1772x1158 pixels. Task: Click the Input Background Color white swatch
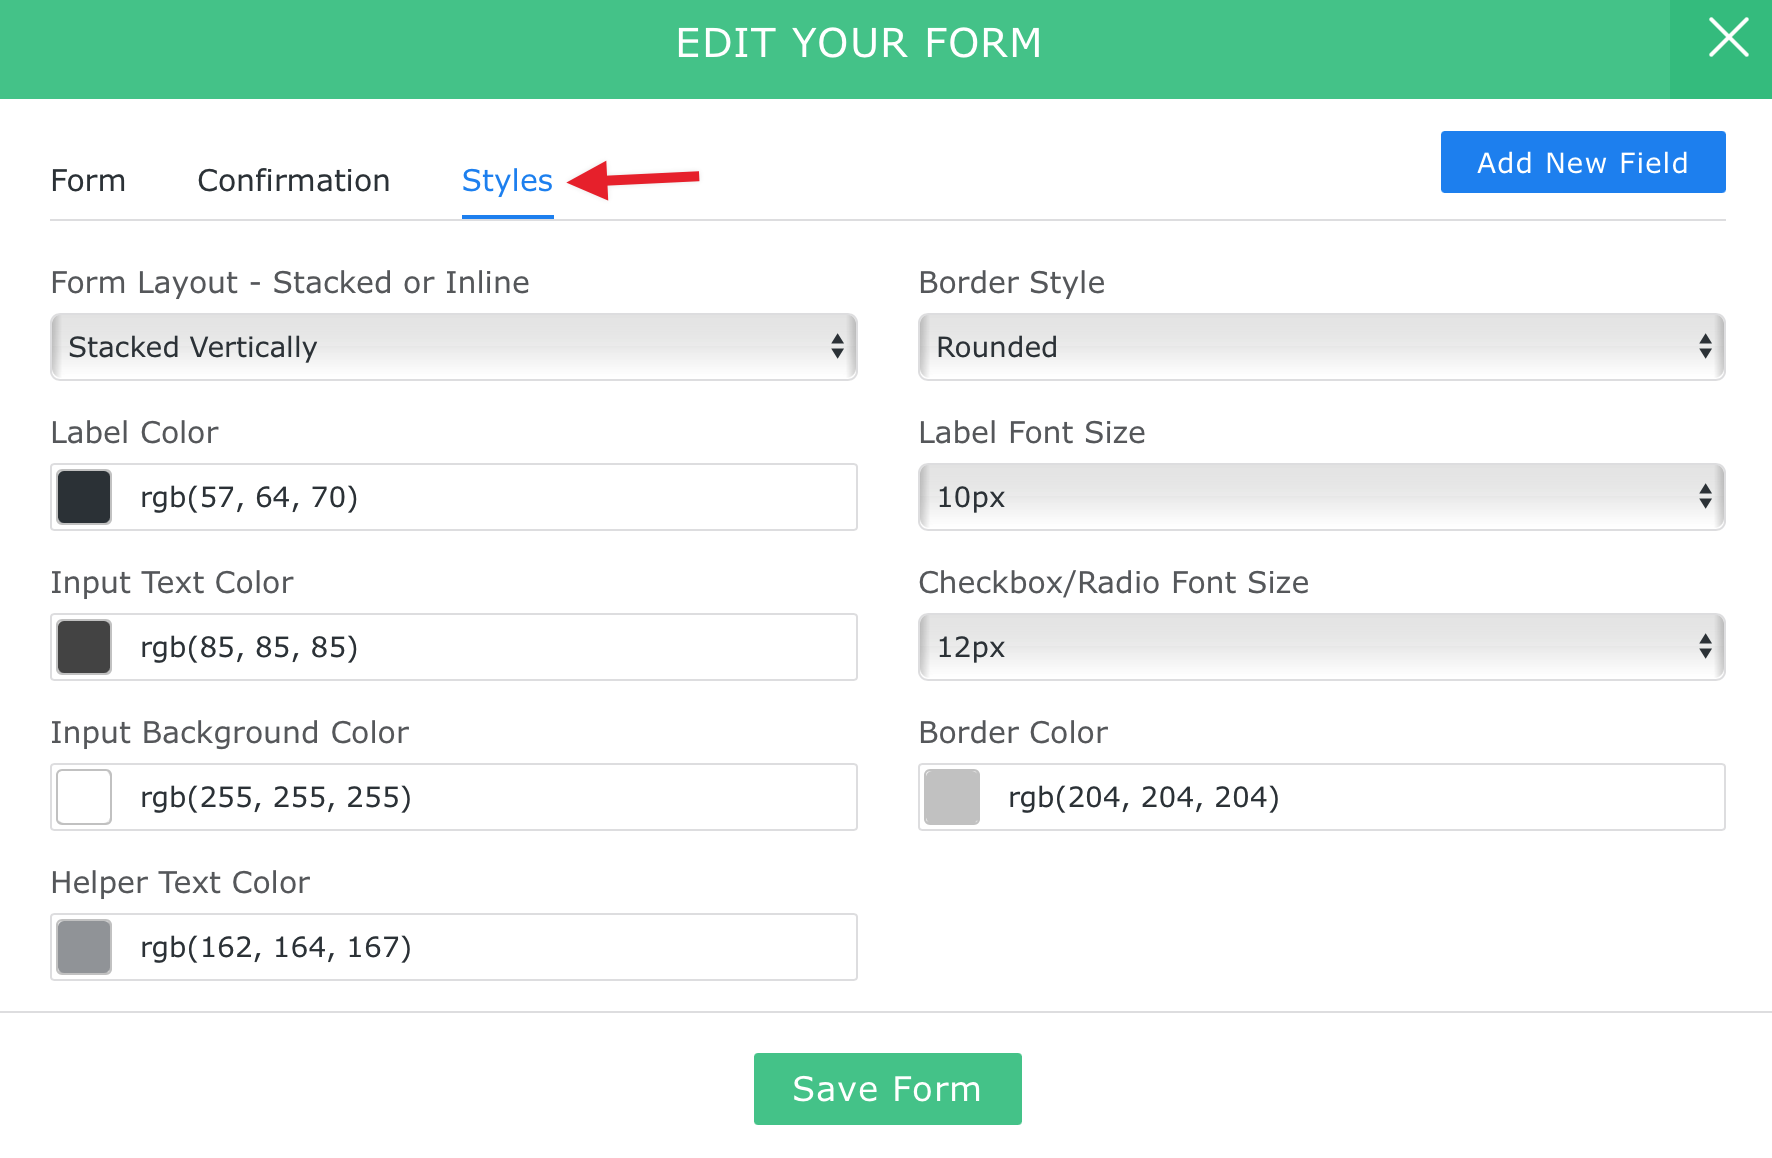84,797
